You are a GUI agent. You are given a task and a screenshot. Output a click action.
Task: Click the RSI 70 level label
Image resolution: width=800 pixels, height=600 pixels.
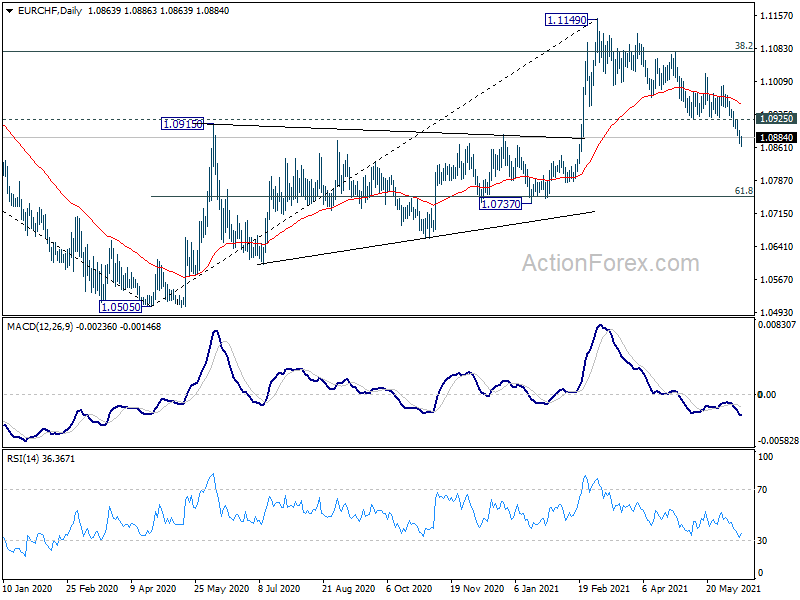[x=762, y=490]
